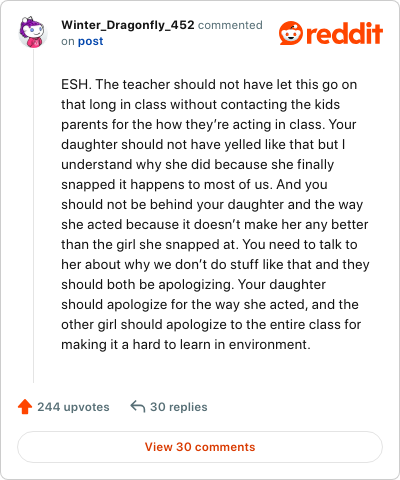This screenshot has width=400, height=480.
Task: Click the "commented" label in the header
Action: coord(230,25)
